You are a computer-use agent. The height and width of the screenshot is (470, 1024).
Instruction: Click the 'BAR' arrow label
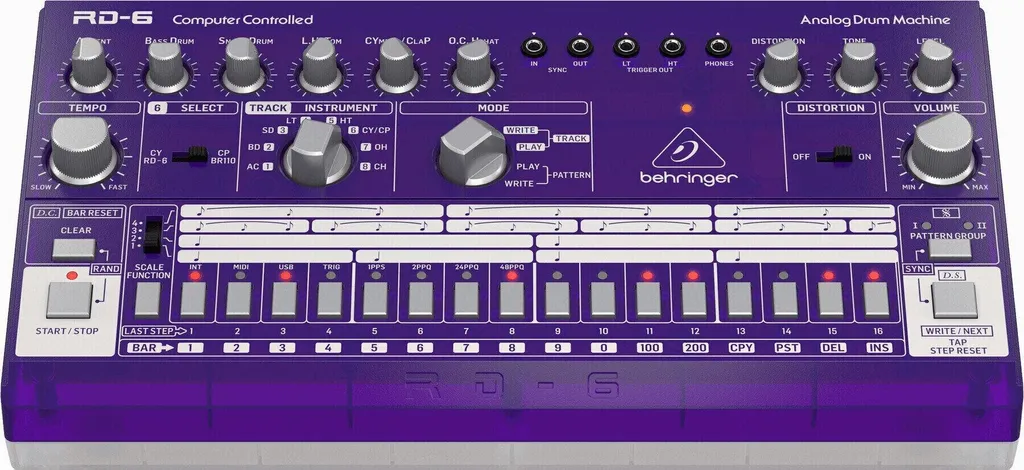coord(150,348)
